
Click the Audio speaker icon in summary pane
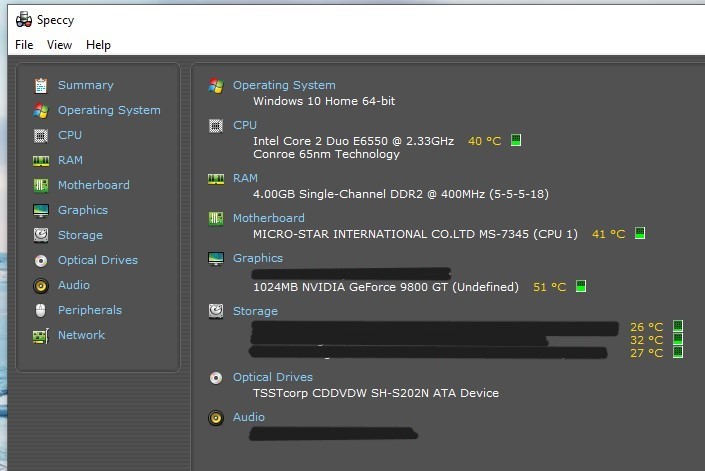[216, 418]
